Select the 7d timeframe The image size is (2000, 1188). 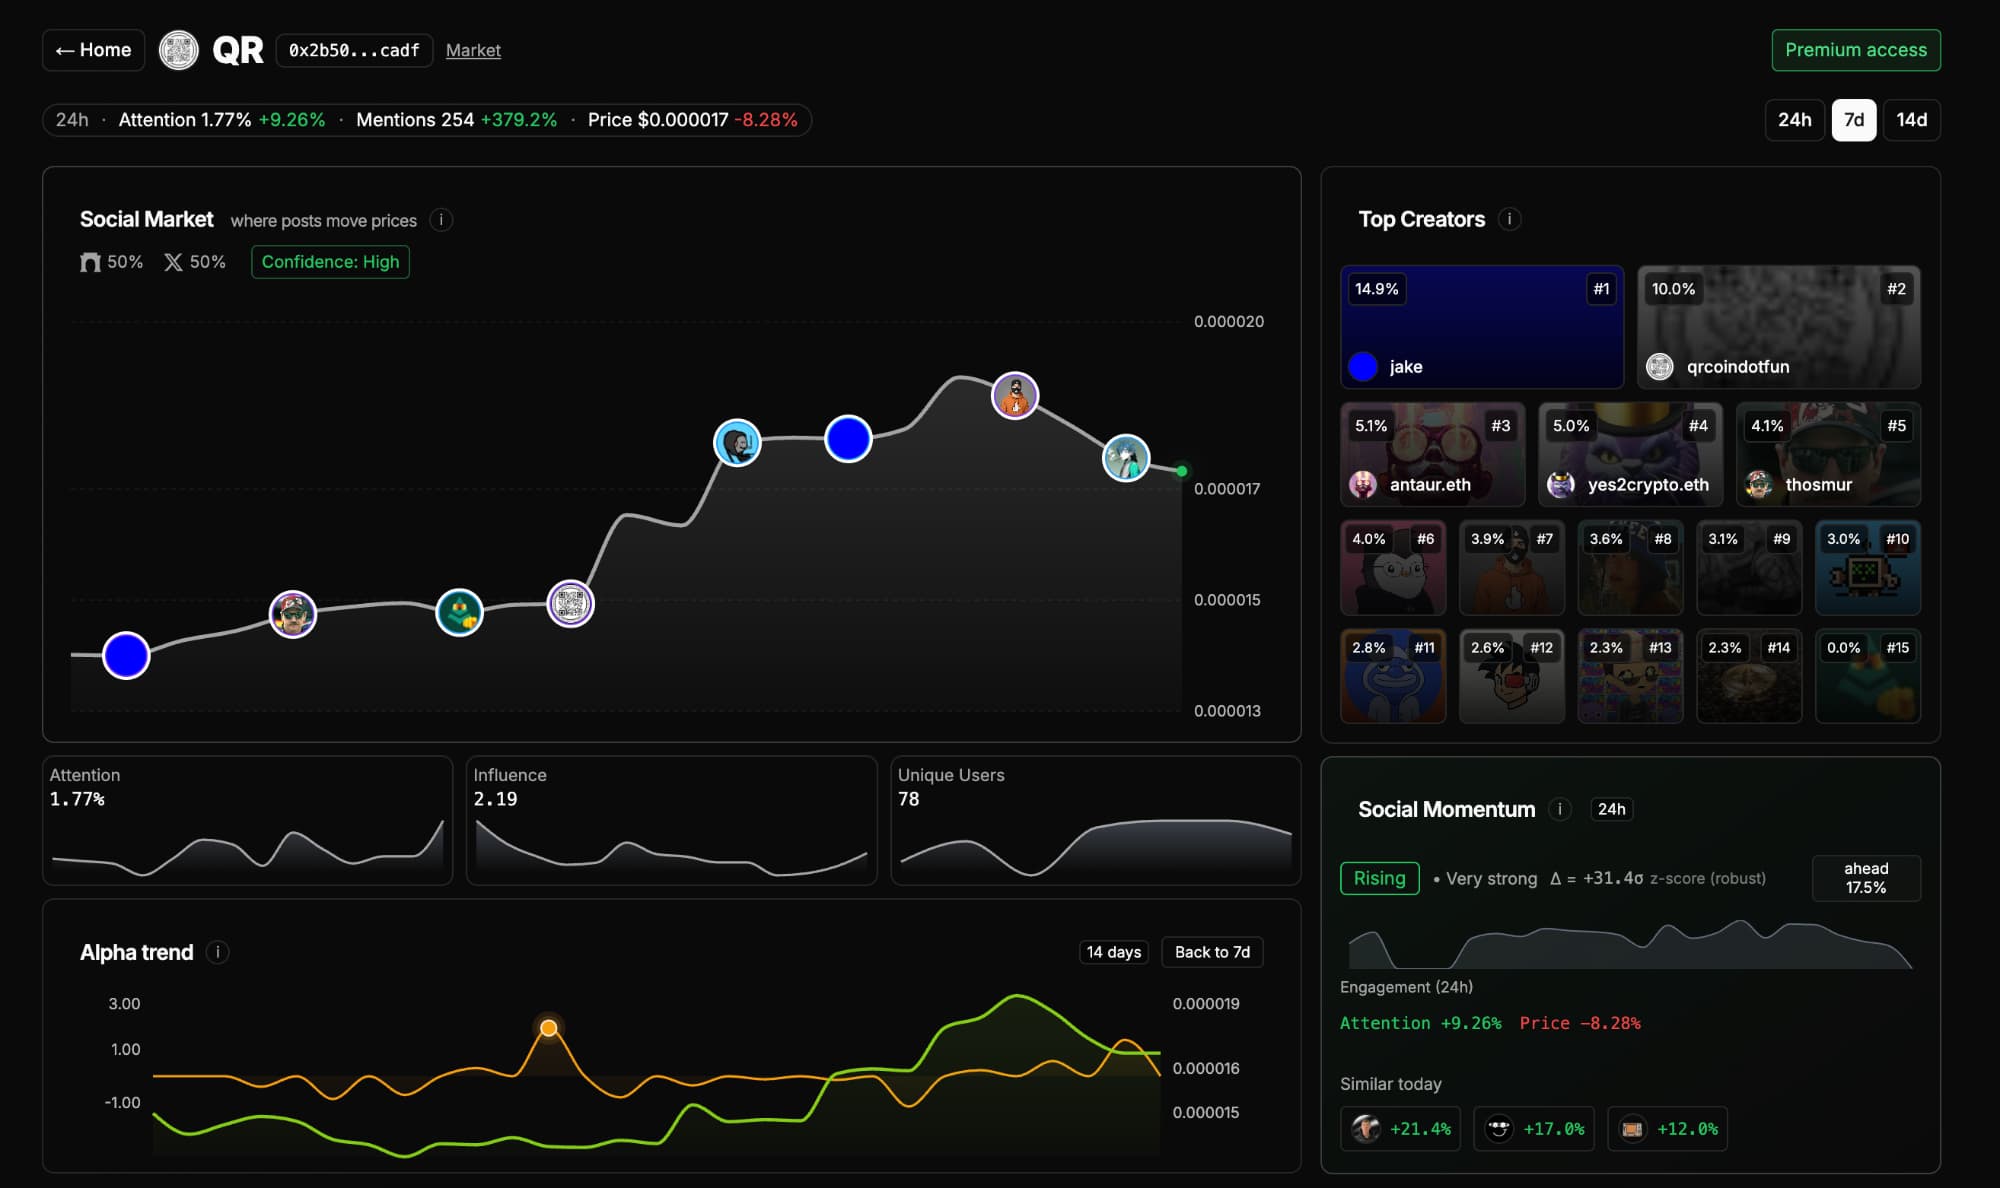click(1853, 120)
